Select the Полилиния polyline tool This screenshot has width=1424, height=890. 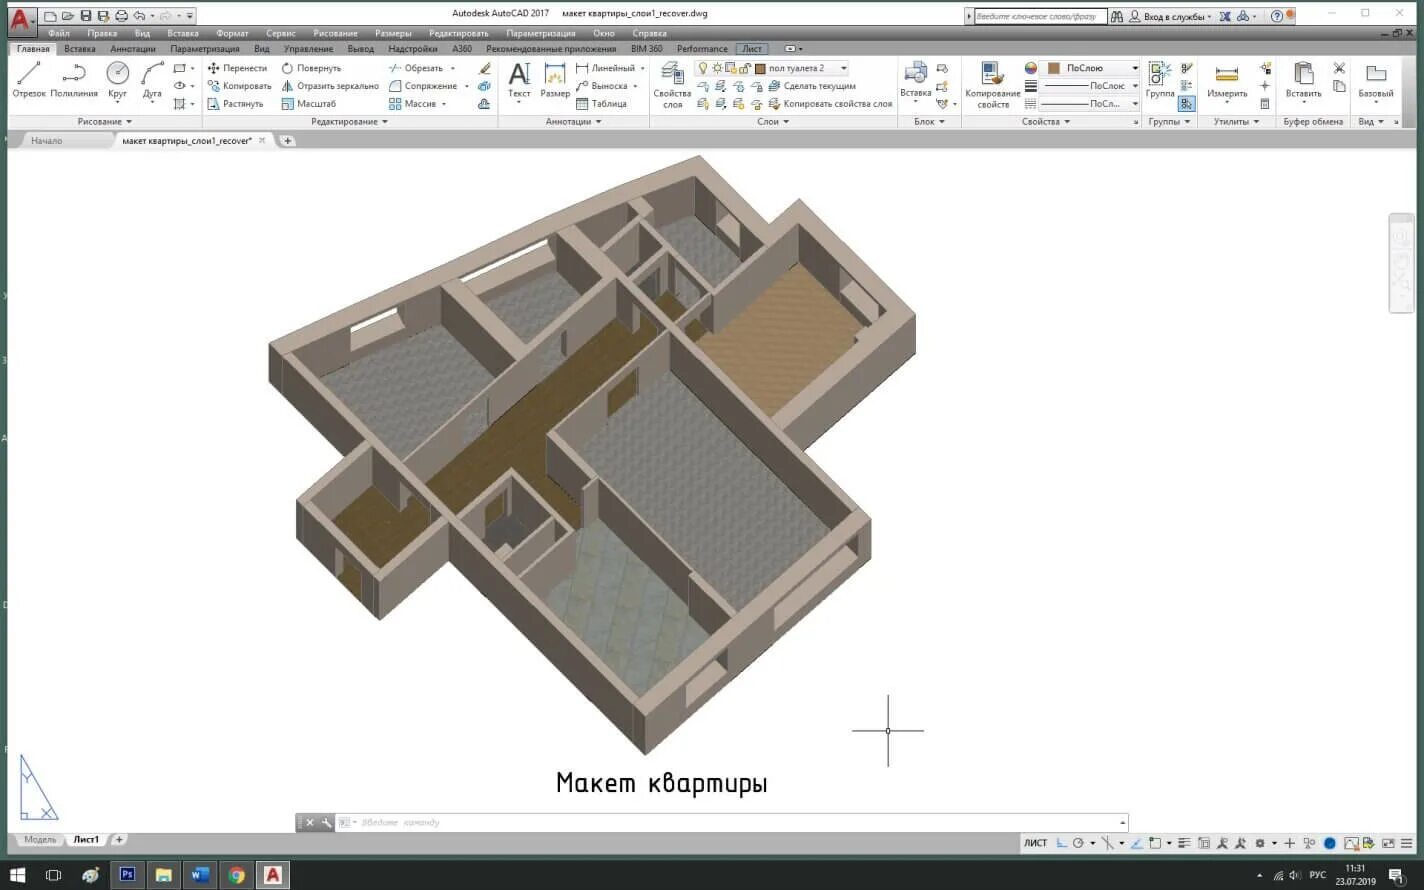coord(74,80)
